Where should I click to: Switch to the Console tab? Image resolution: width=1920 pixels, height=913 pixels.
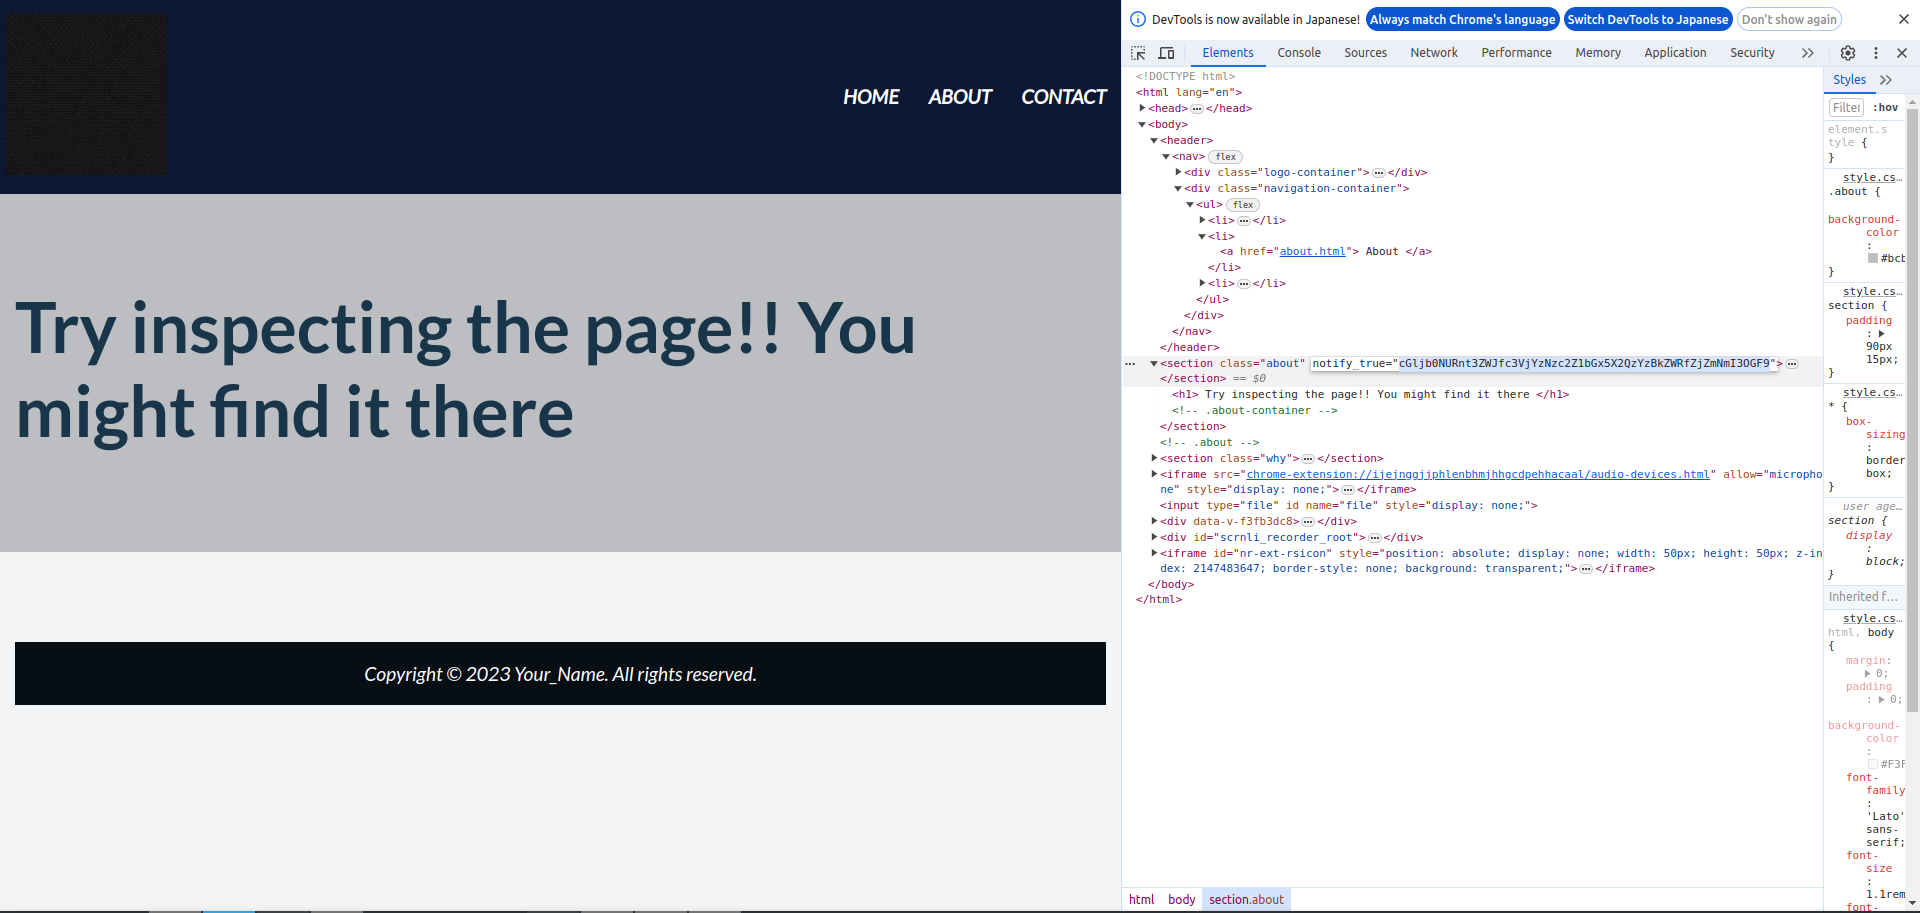click(1298, 53)
